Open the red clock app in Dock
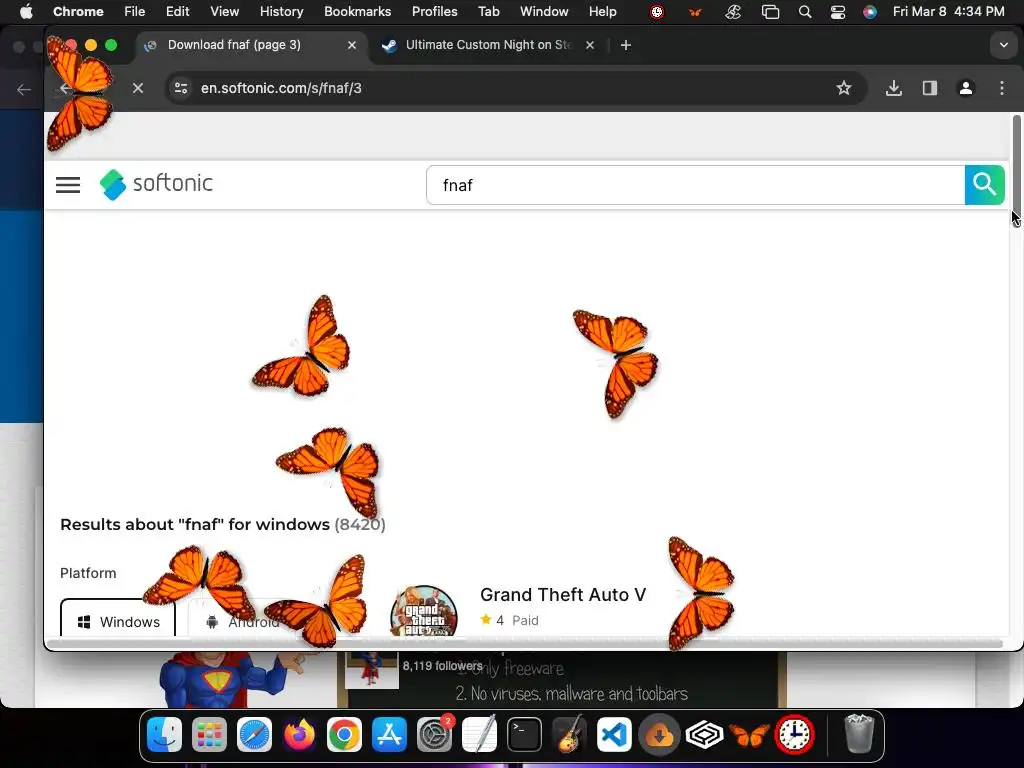Viewport: 1024px width, 768px height. [x=794, y=735]
